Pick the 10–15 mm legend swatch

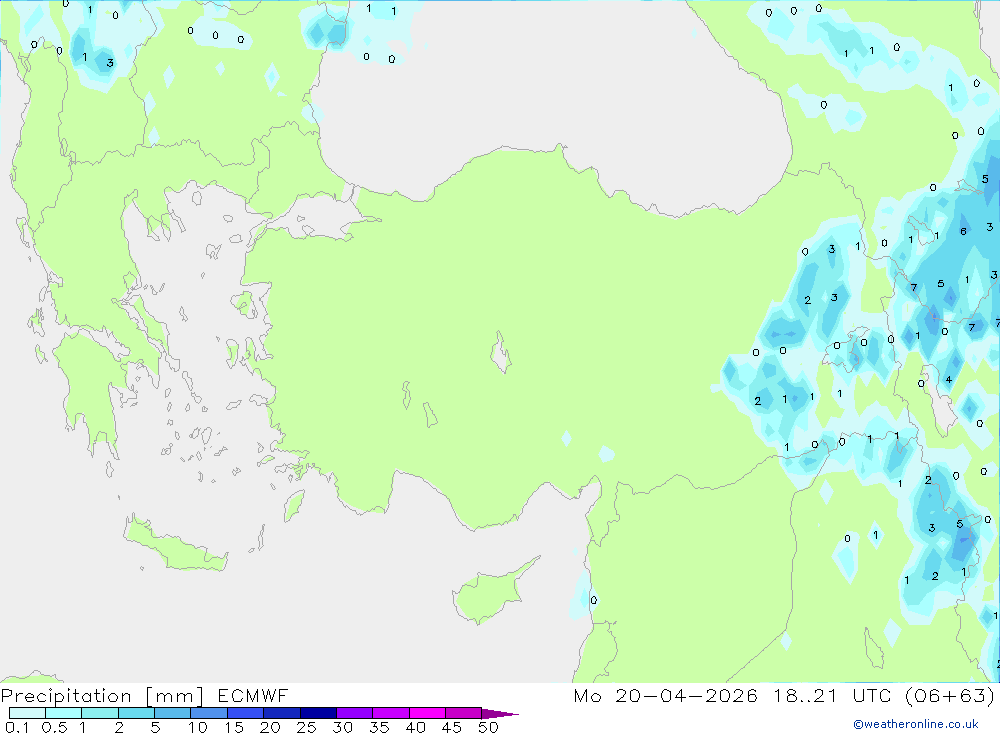209,713
